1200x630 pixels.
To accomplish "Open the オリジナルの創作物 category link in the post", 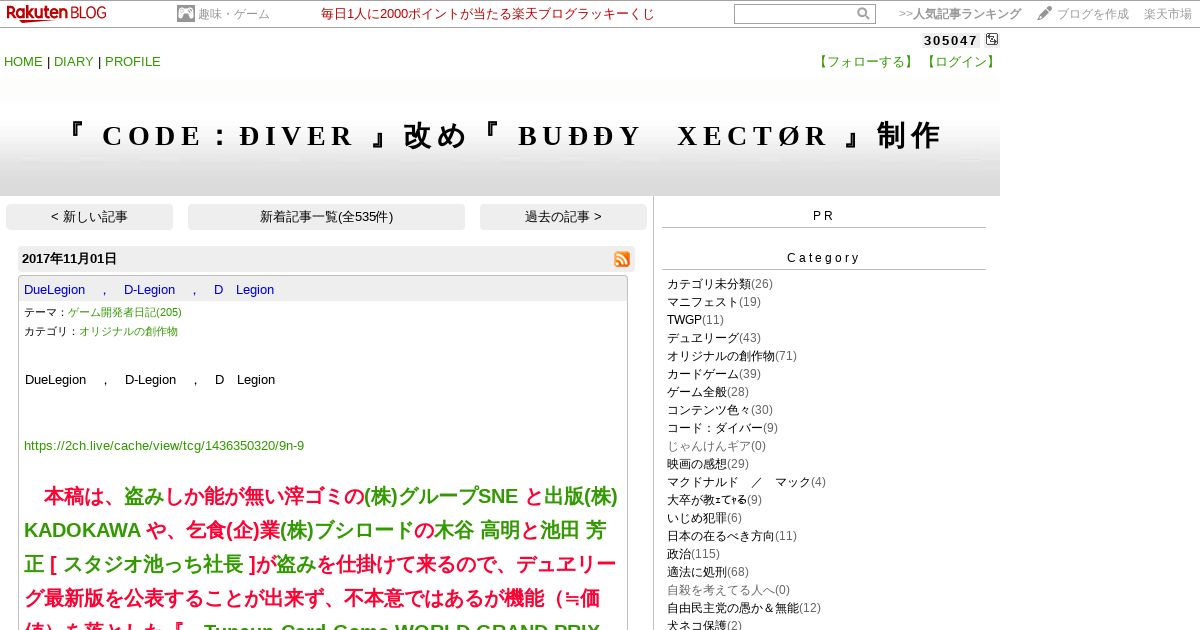I will (x=128, y=331).
